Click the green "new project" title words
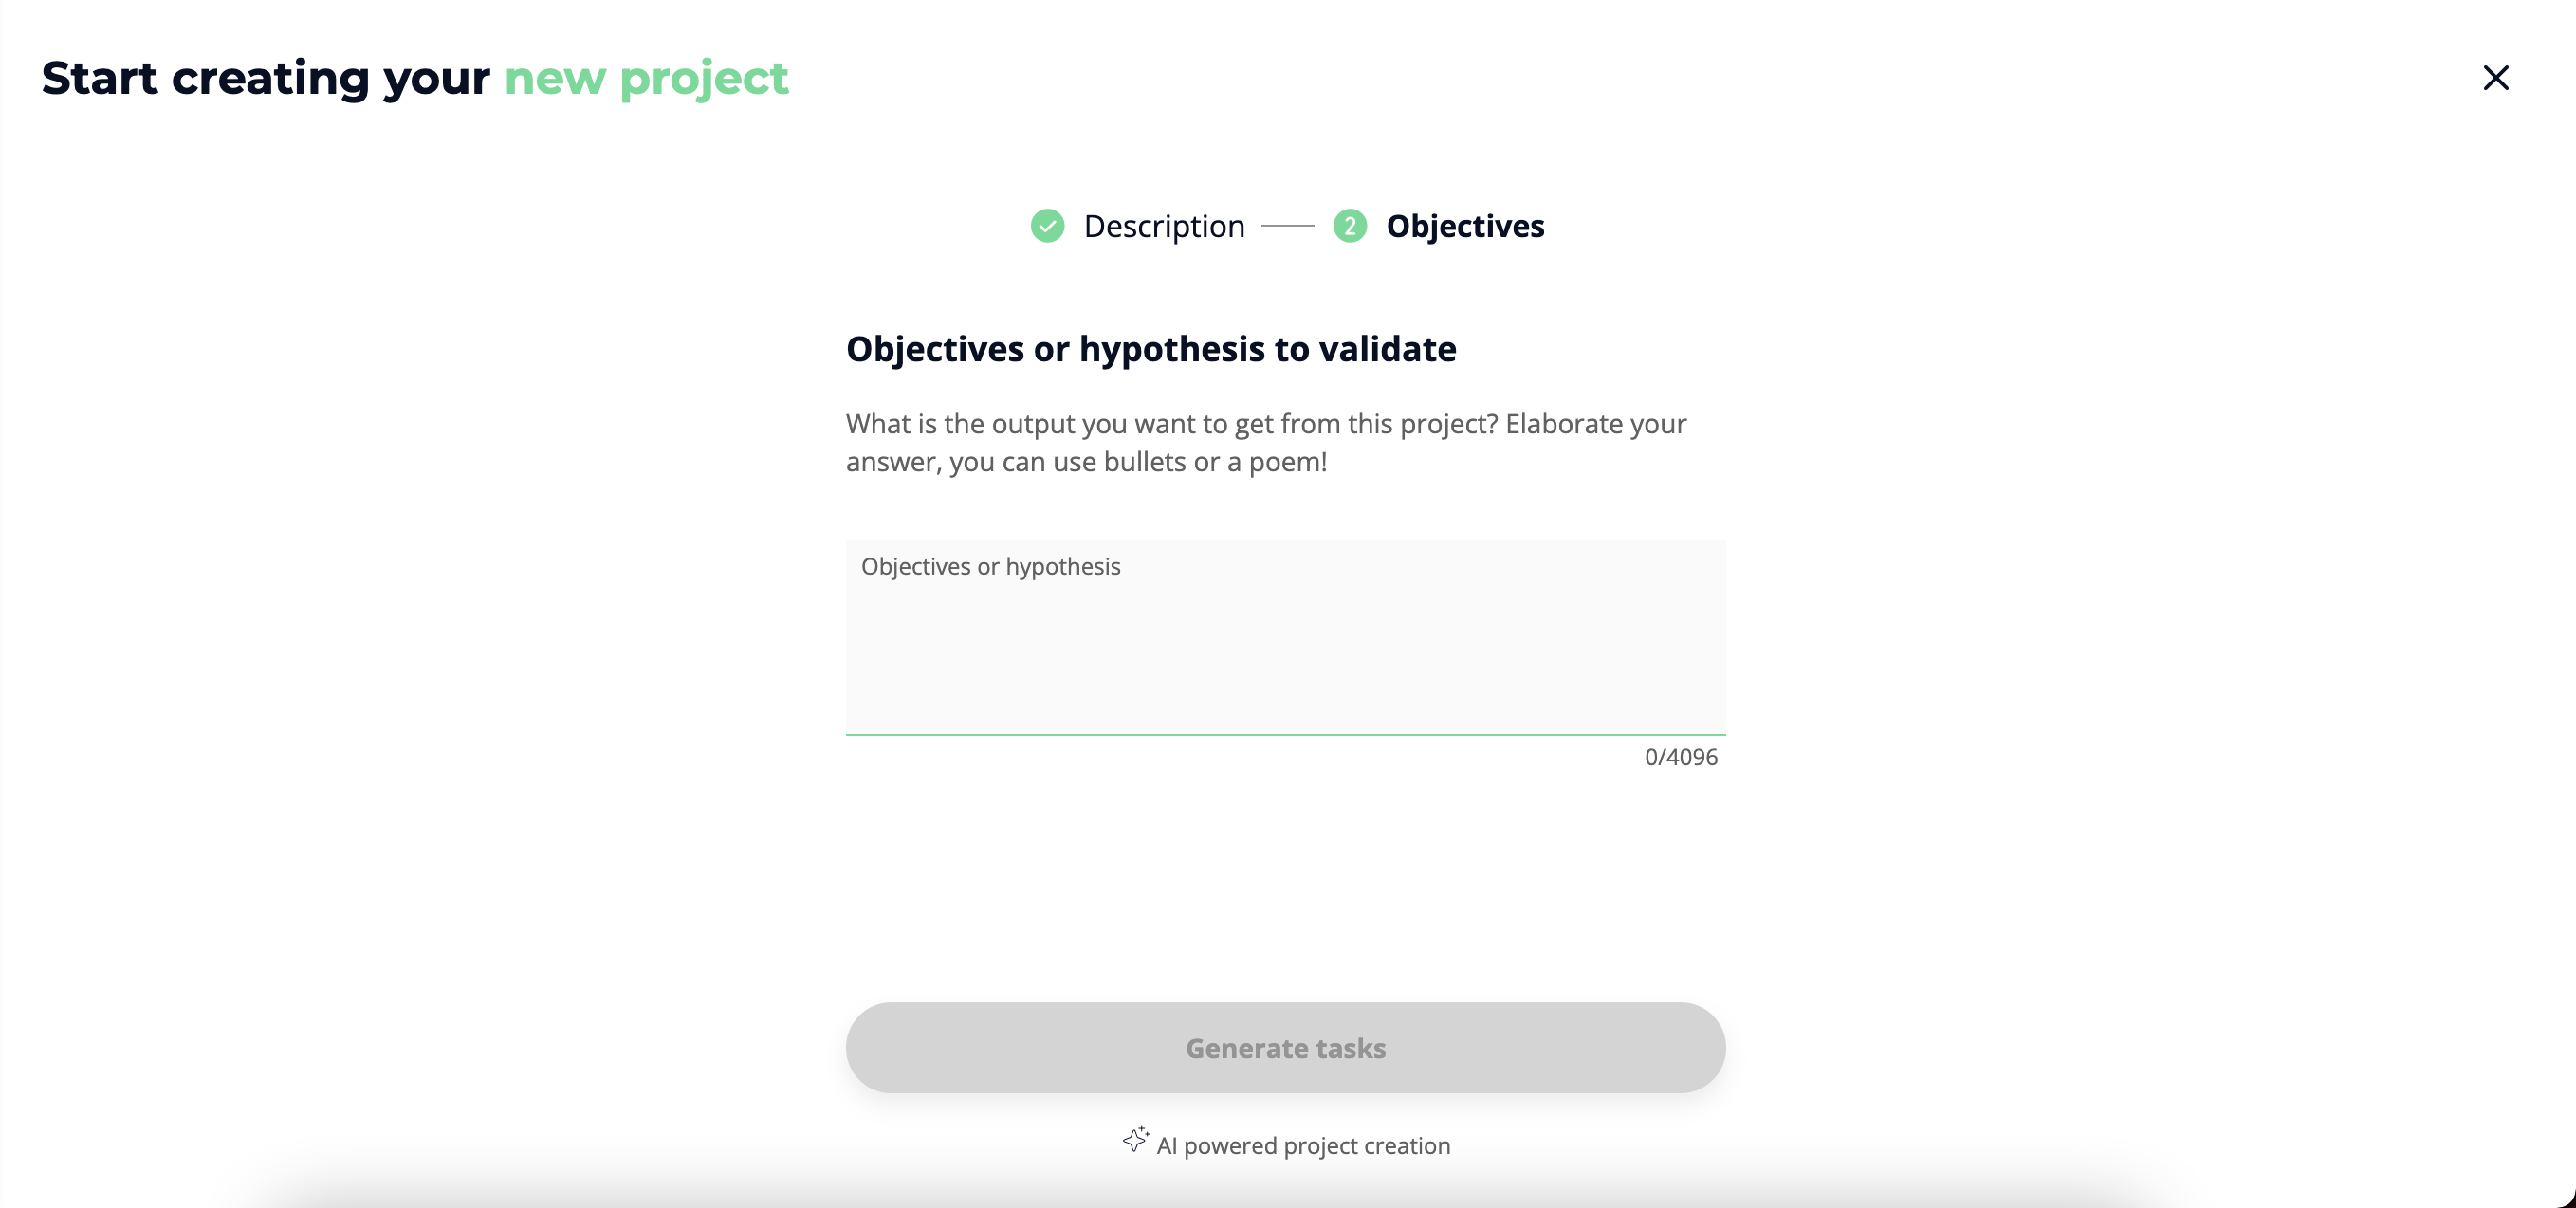The width and height of the screenshot is (2576, 1208). [x=646, y=78]
